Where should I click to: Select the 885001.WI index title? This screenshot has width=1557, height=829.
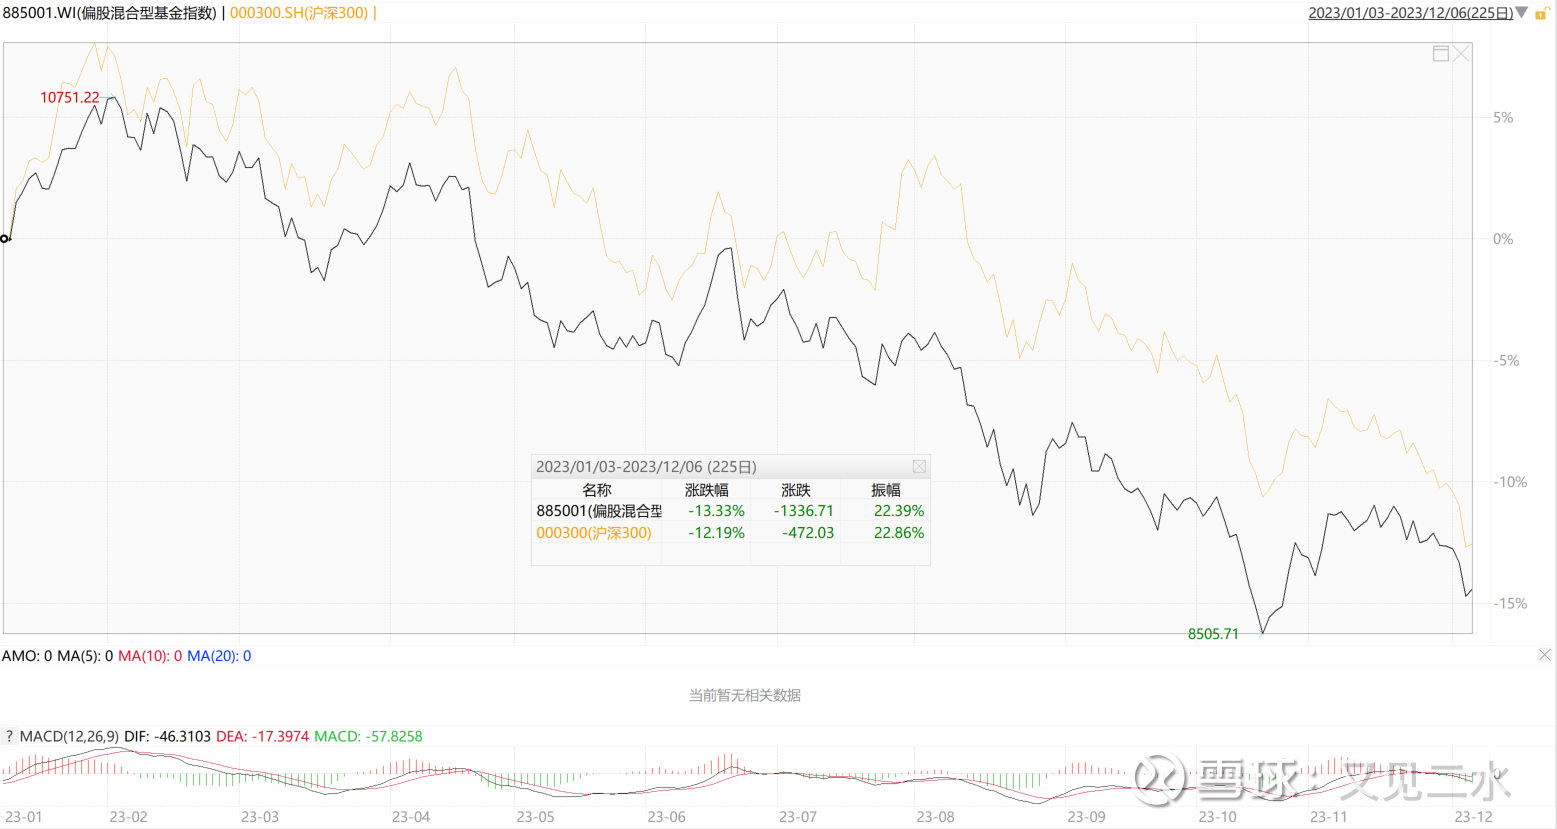110,13
